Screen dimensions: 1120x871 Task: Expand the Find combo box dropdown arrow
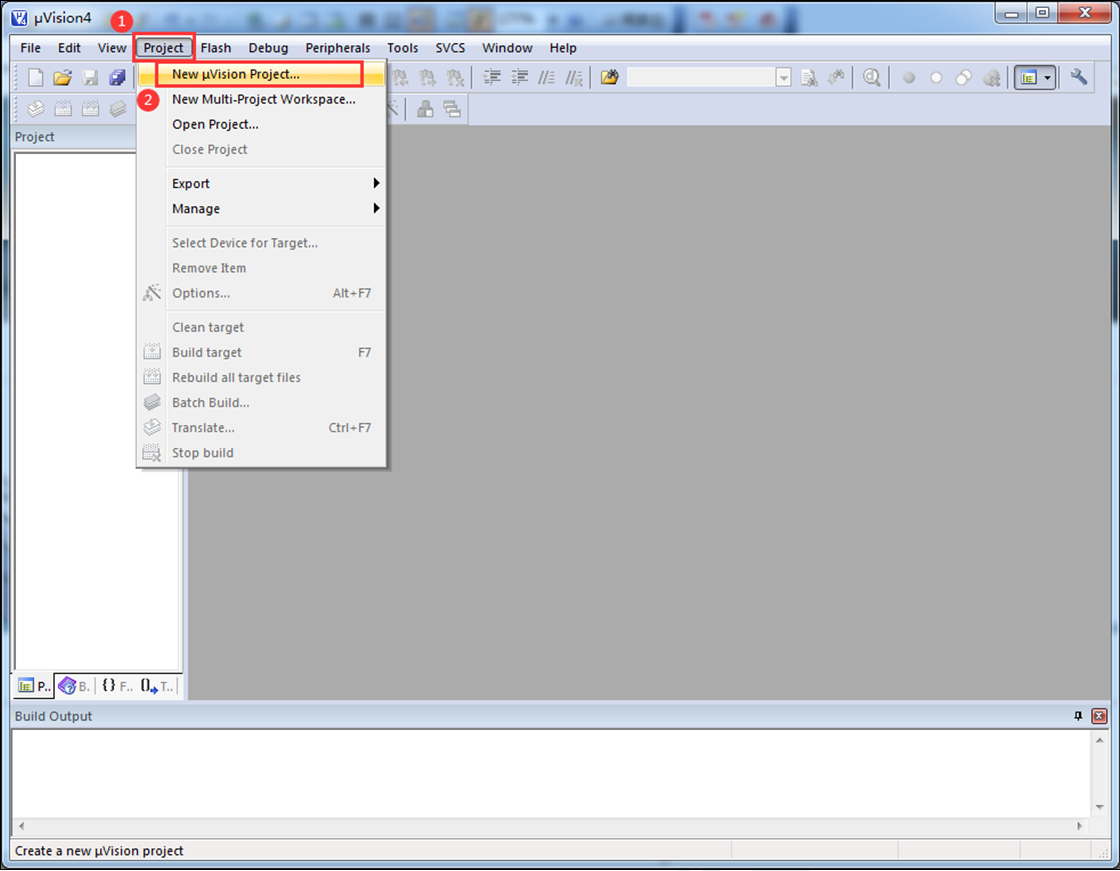[784, 77]
